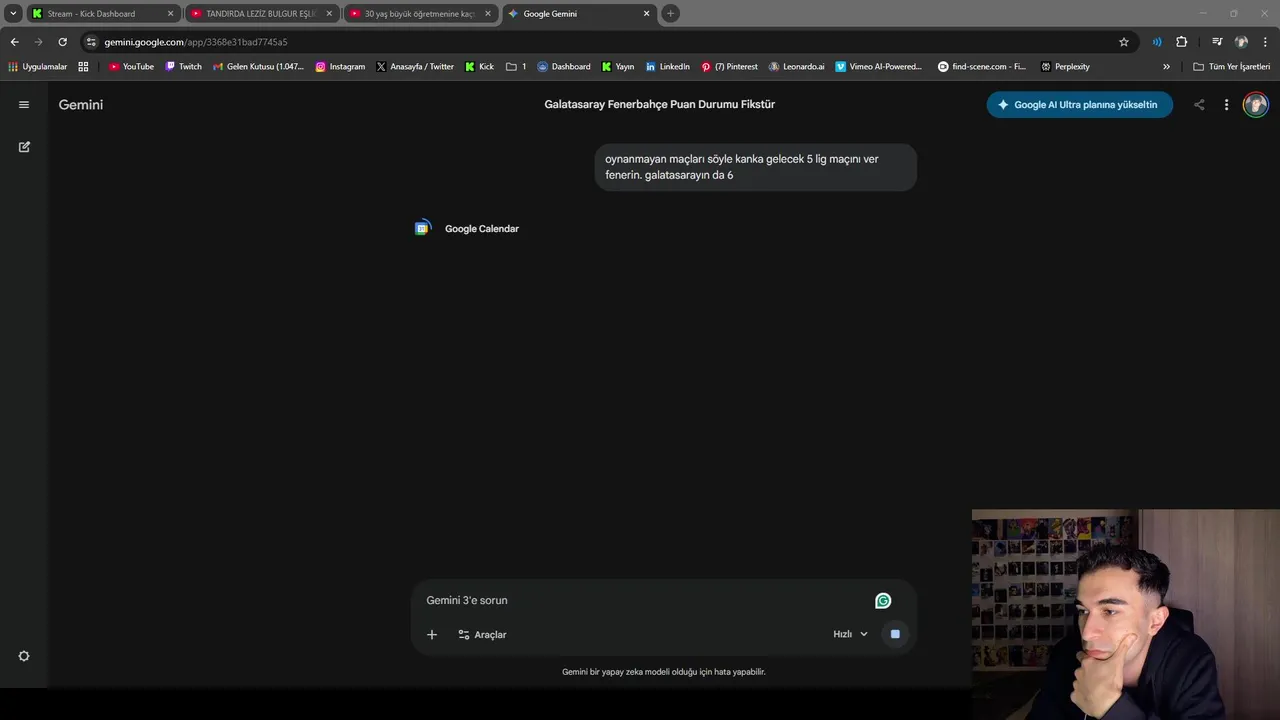This screenshot has height=720, width=1280.
Task: Click the Google Calendar extension icon
Action: click(423, 228)
